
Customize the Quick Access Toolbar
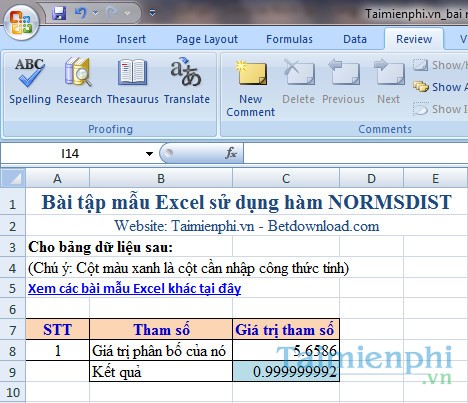[152, 13]
